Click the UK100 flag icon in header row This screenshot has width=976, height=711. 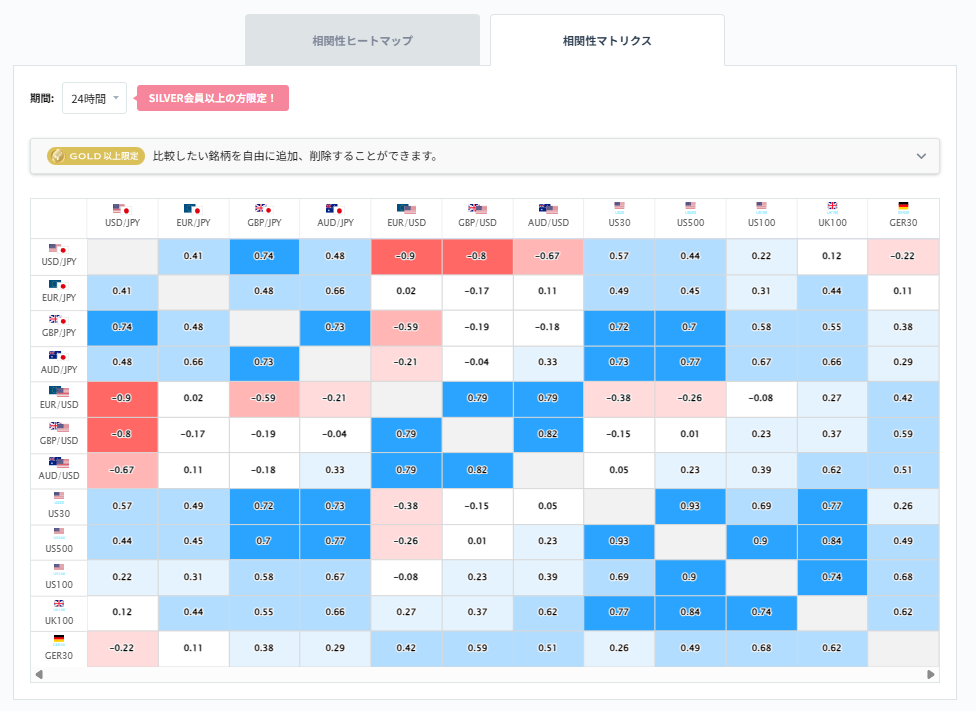click(x=832, y=207)
